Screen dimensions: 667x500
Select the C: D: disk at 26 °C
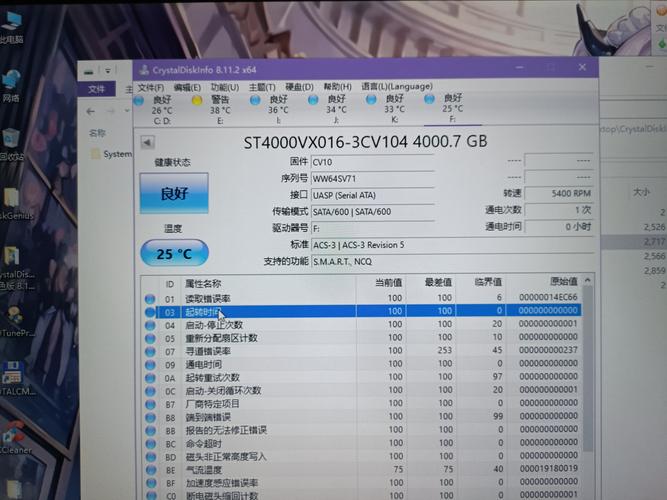pos(155,110)
